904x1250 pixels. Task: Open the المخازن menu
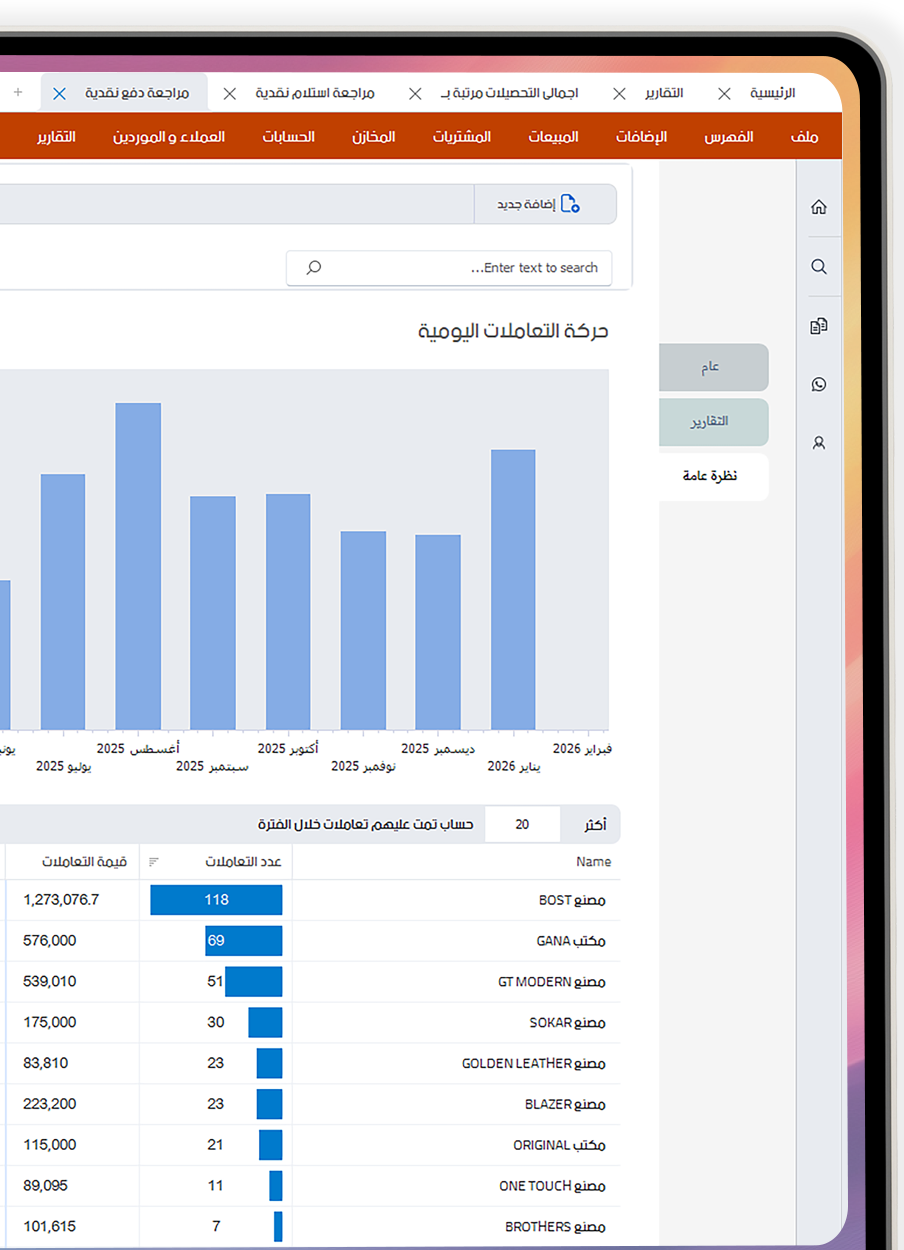(373, 137)
